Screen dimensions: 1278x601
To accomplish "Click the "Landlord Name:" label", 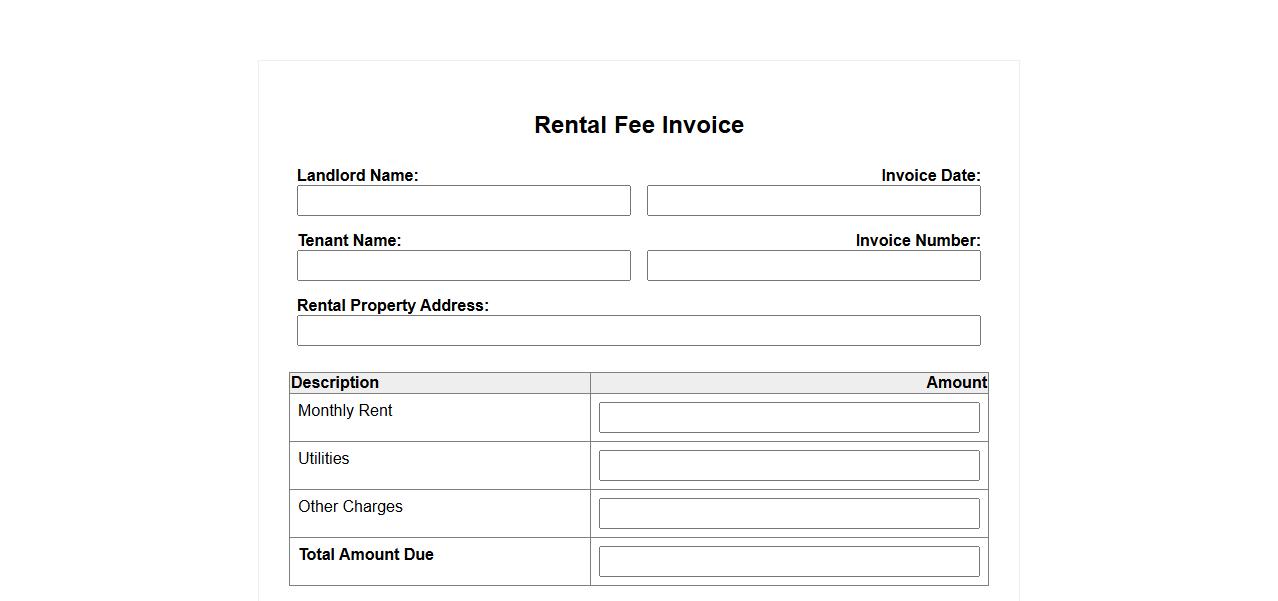I will point(357,175).
